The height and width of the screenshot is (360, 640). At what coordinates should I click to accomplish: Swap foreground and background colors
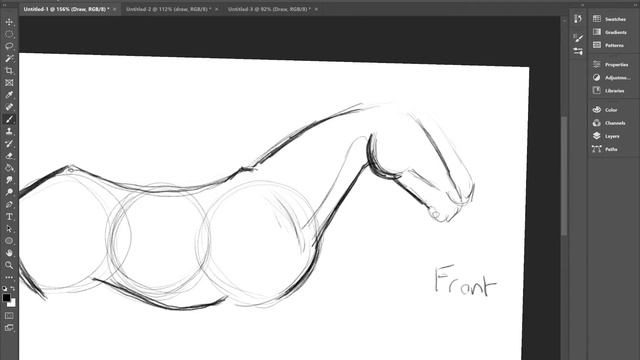pyautogui.click(x=13, y=288)
